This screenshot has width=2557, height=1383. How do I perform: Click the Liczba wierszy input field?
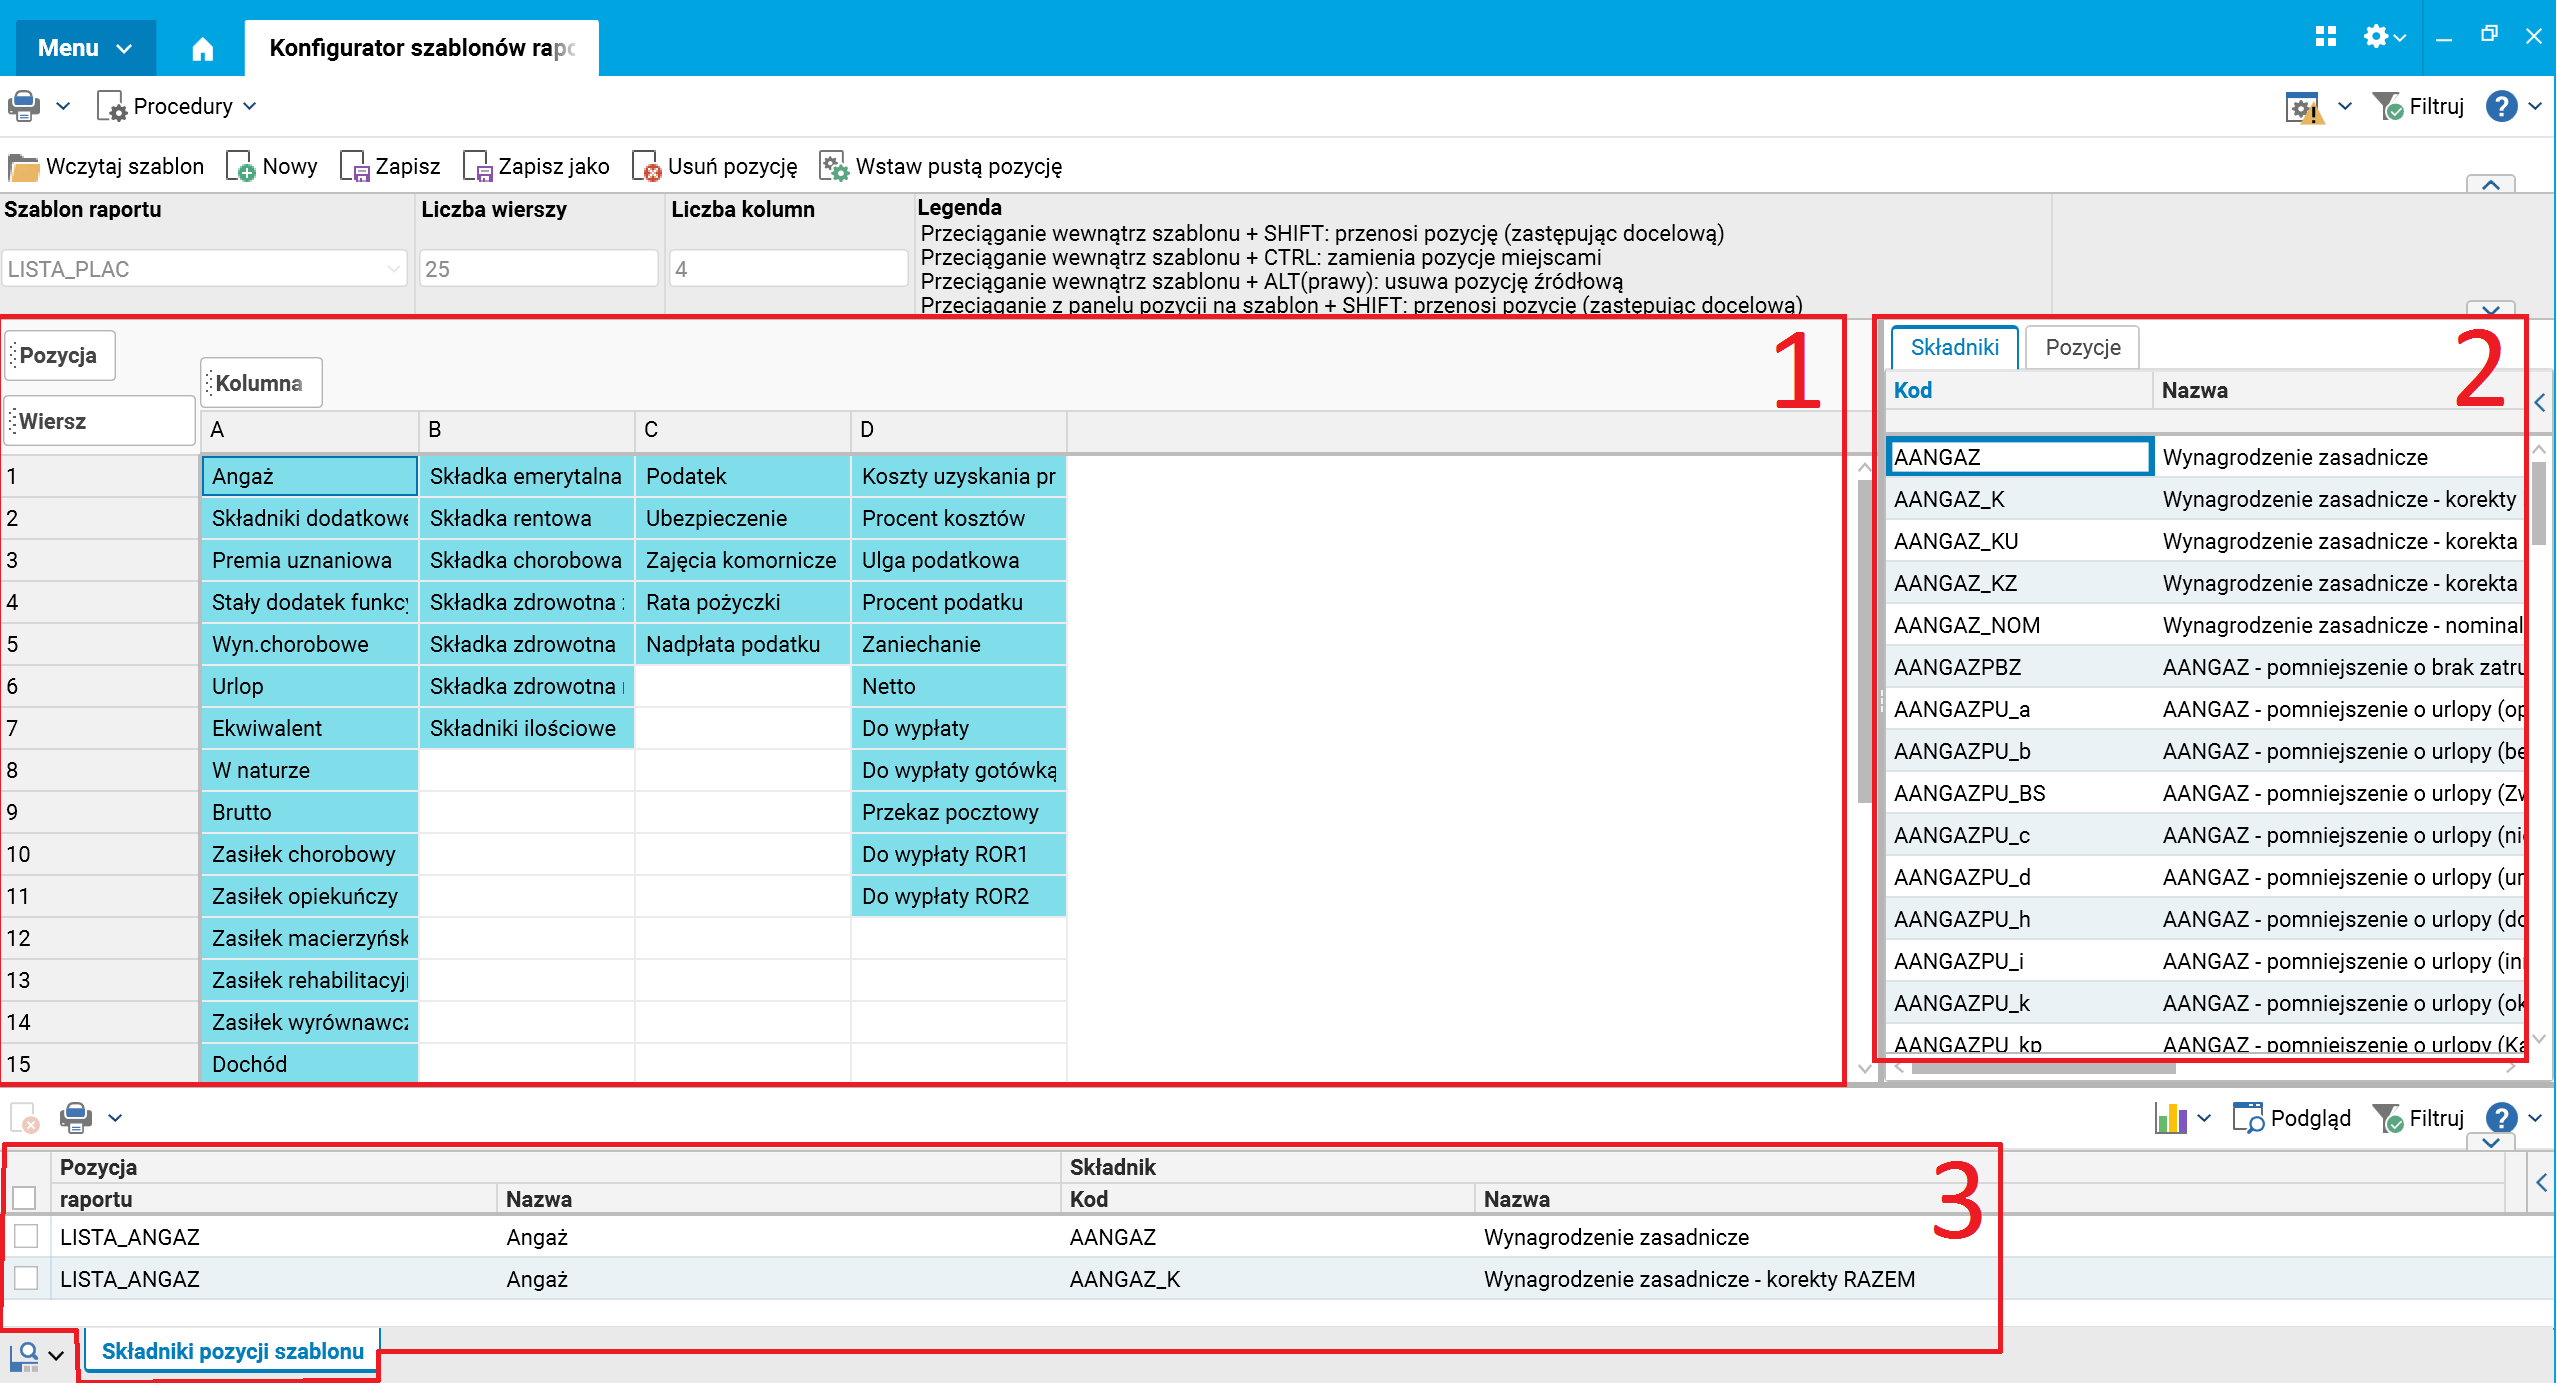[538, 269]
